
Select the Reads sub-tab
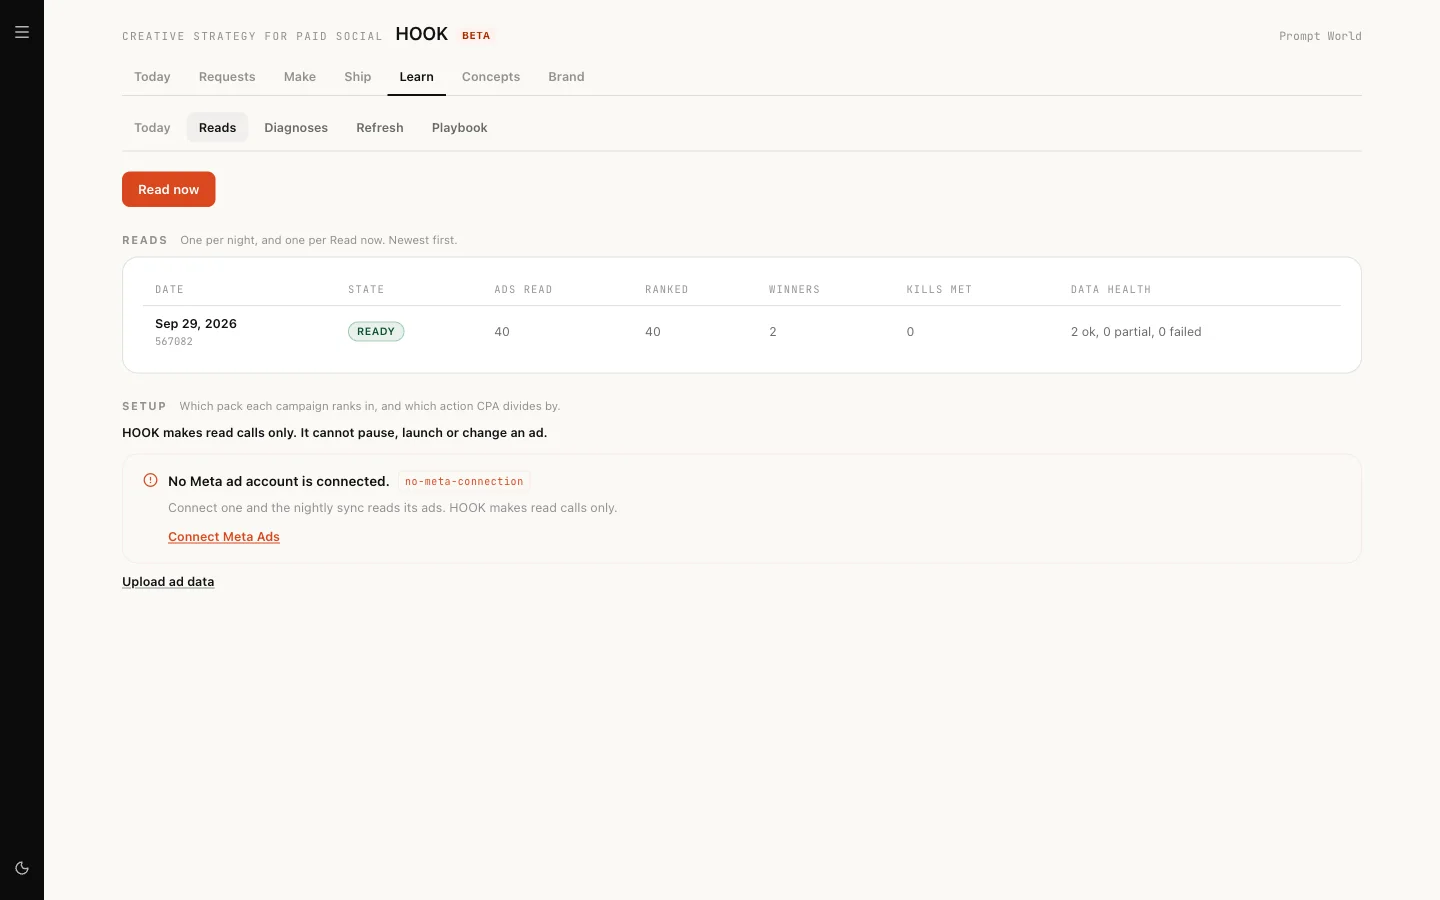(218, 128)
